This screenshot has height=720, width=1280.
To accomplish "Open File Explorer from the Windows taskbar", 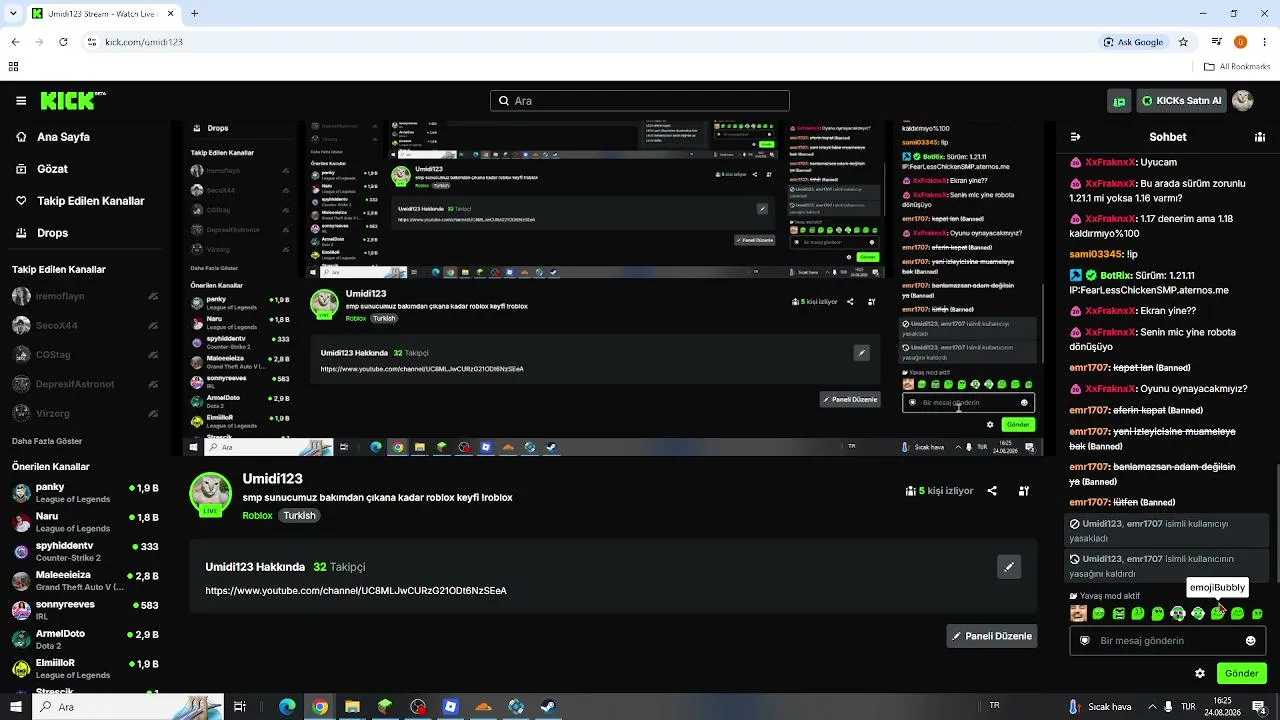I will (352, 706).
